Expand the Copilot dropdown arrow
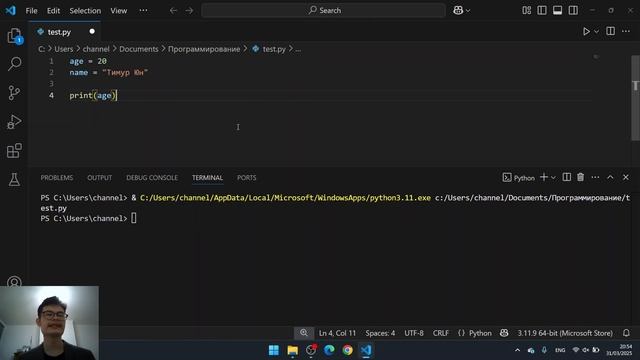This screenshot has width=640, height=360. click(x=468, y=11)
